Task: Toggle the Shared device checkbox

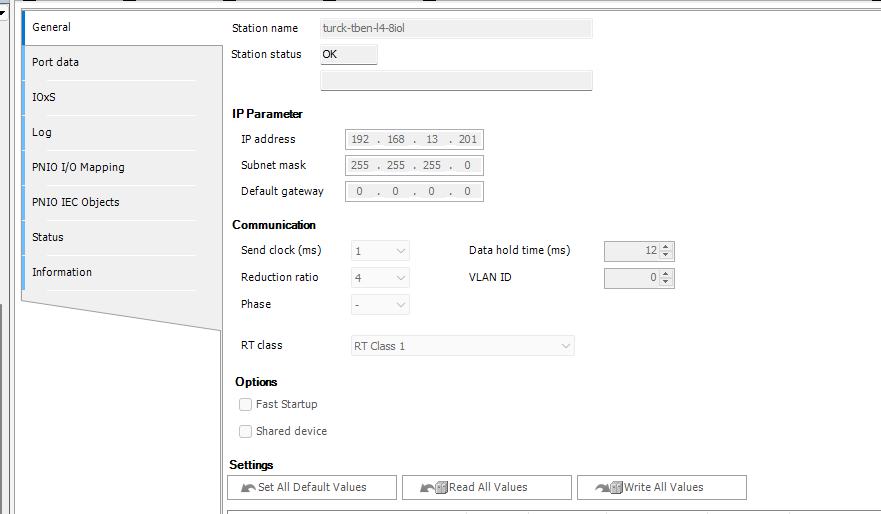Action: [x=246, y=431]
